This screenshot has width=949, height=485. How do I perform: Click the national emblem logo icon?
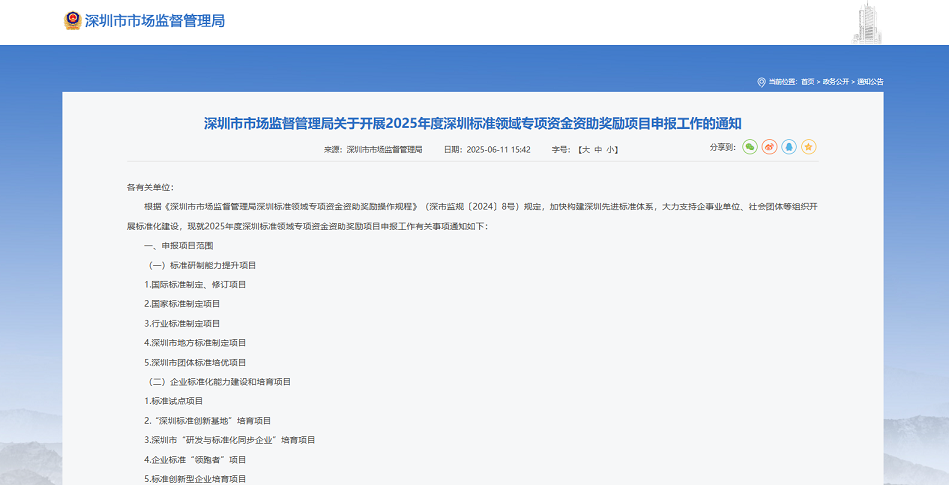(x=72, y=20)
